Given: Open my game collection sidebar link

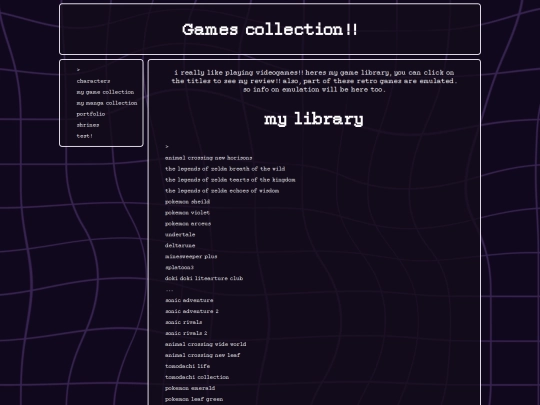Looking at the screenshot, I should pos(105,92).
